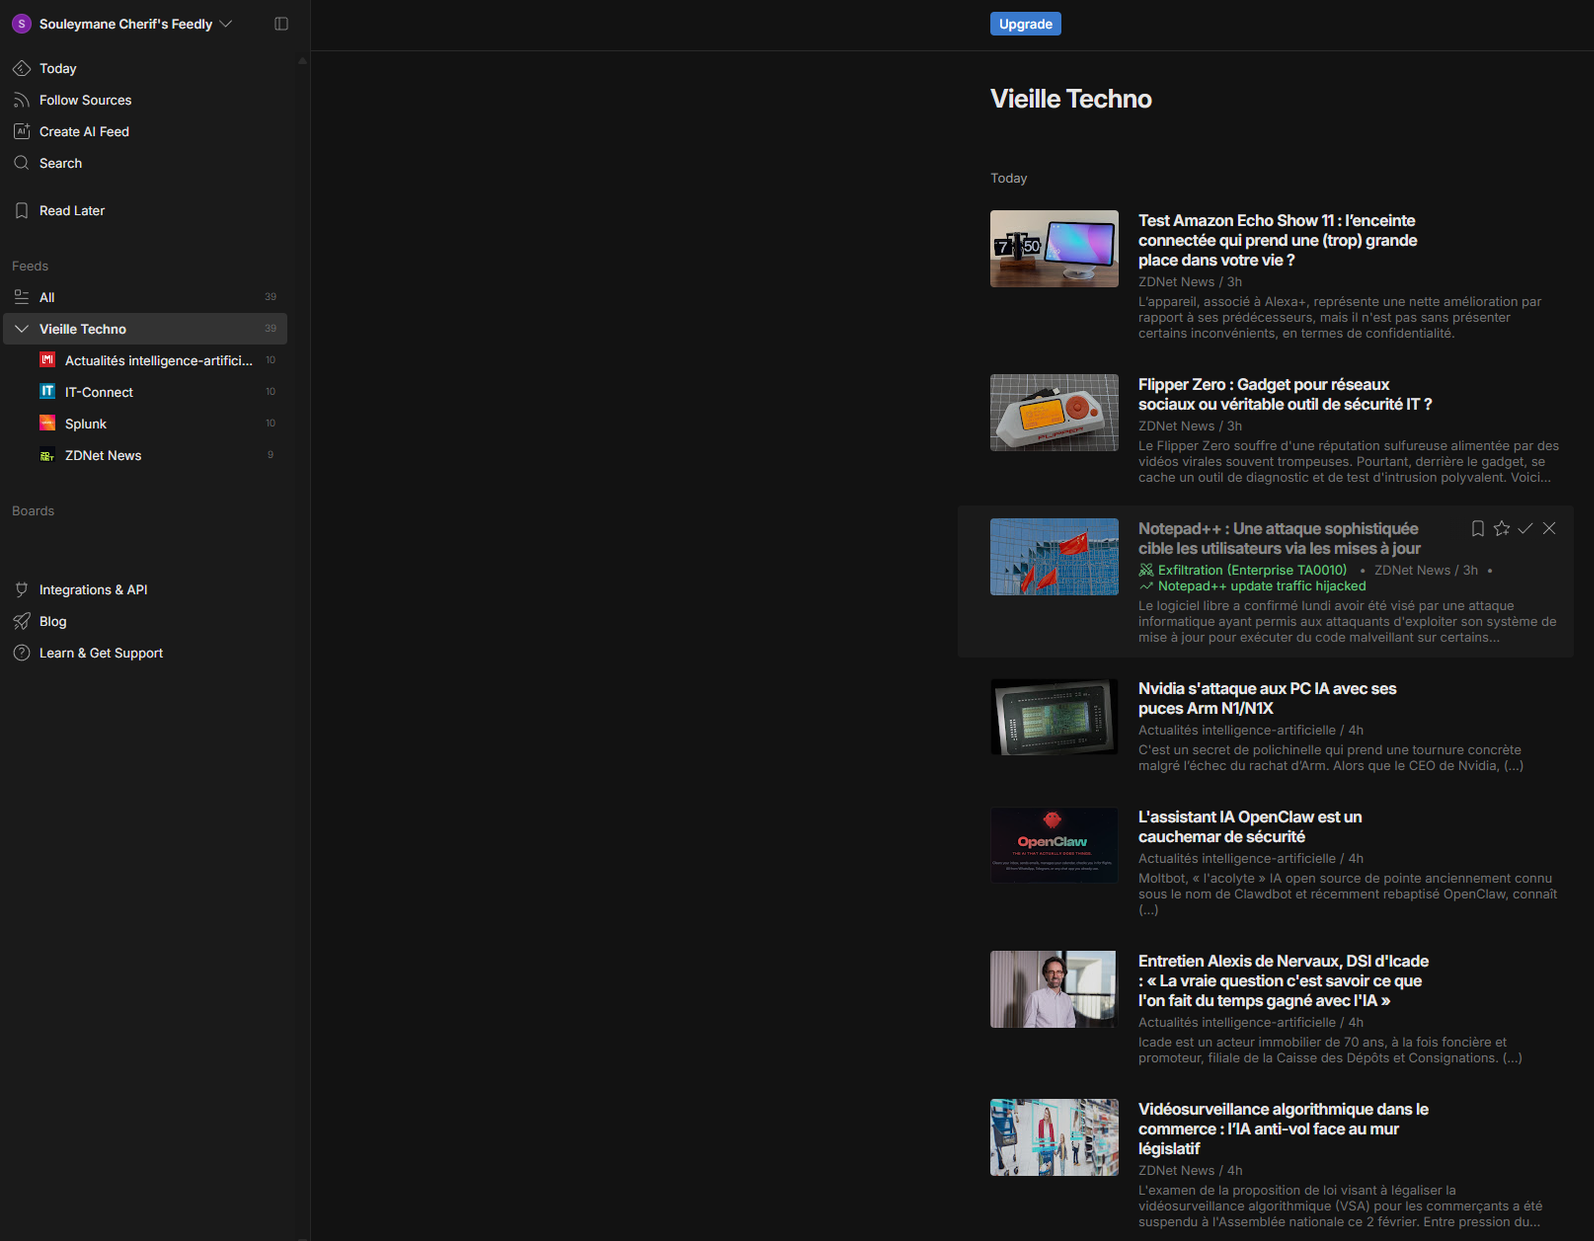Click "ZDNet News / 3h" under Flipper Zero title
Screen dimensions: 1594x1241
1190,426
